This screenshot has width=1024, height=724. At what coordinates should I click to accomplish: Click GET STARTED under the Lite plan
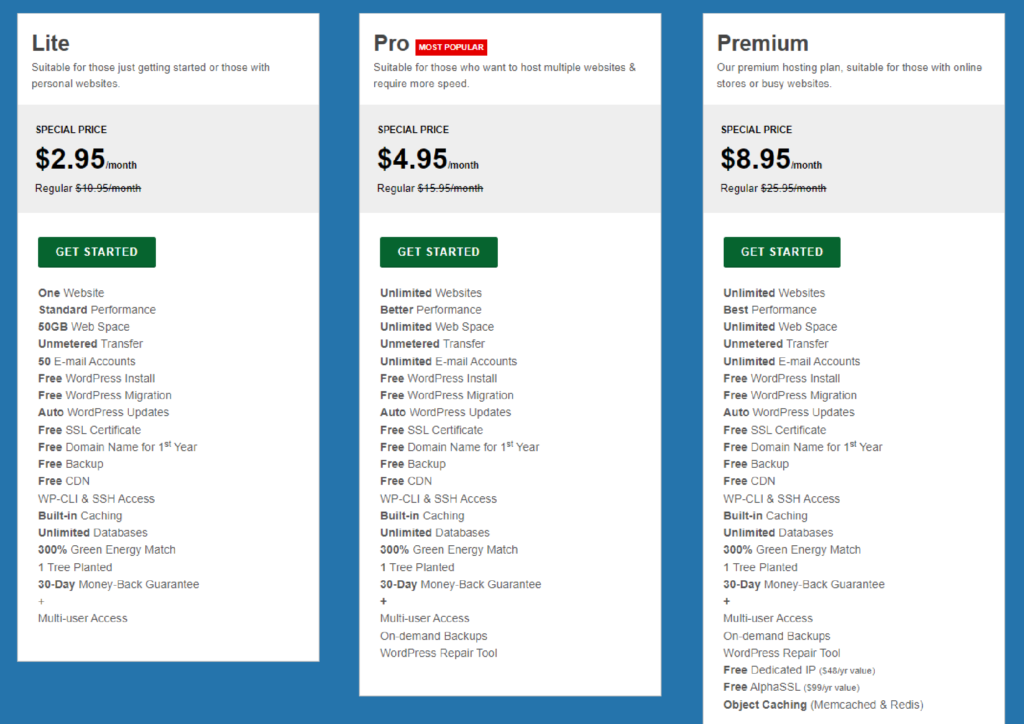click(x=96, y=252)
